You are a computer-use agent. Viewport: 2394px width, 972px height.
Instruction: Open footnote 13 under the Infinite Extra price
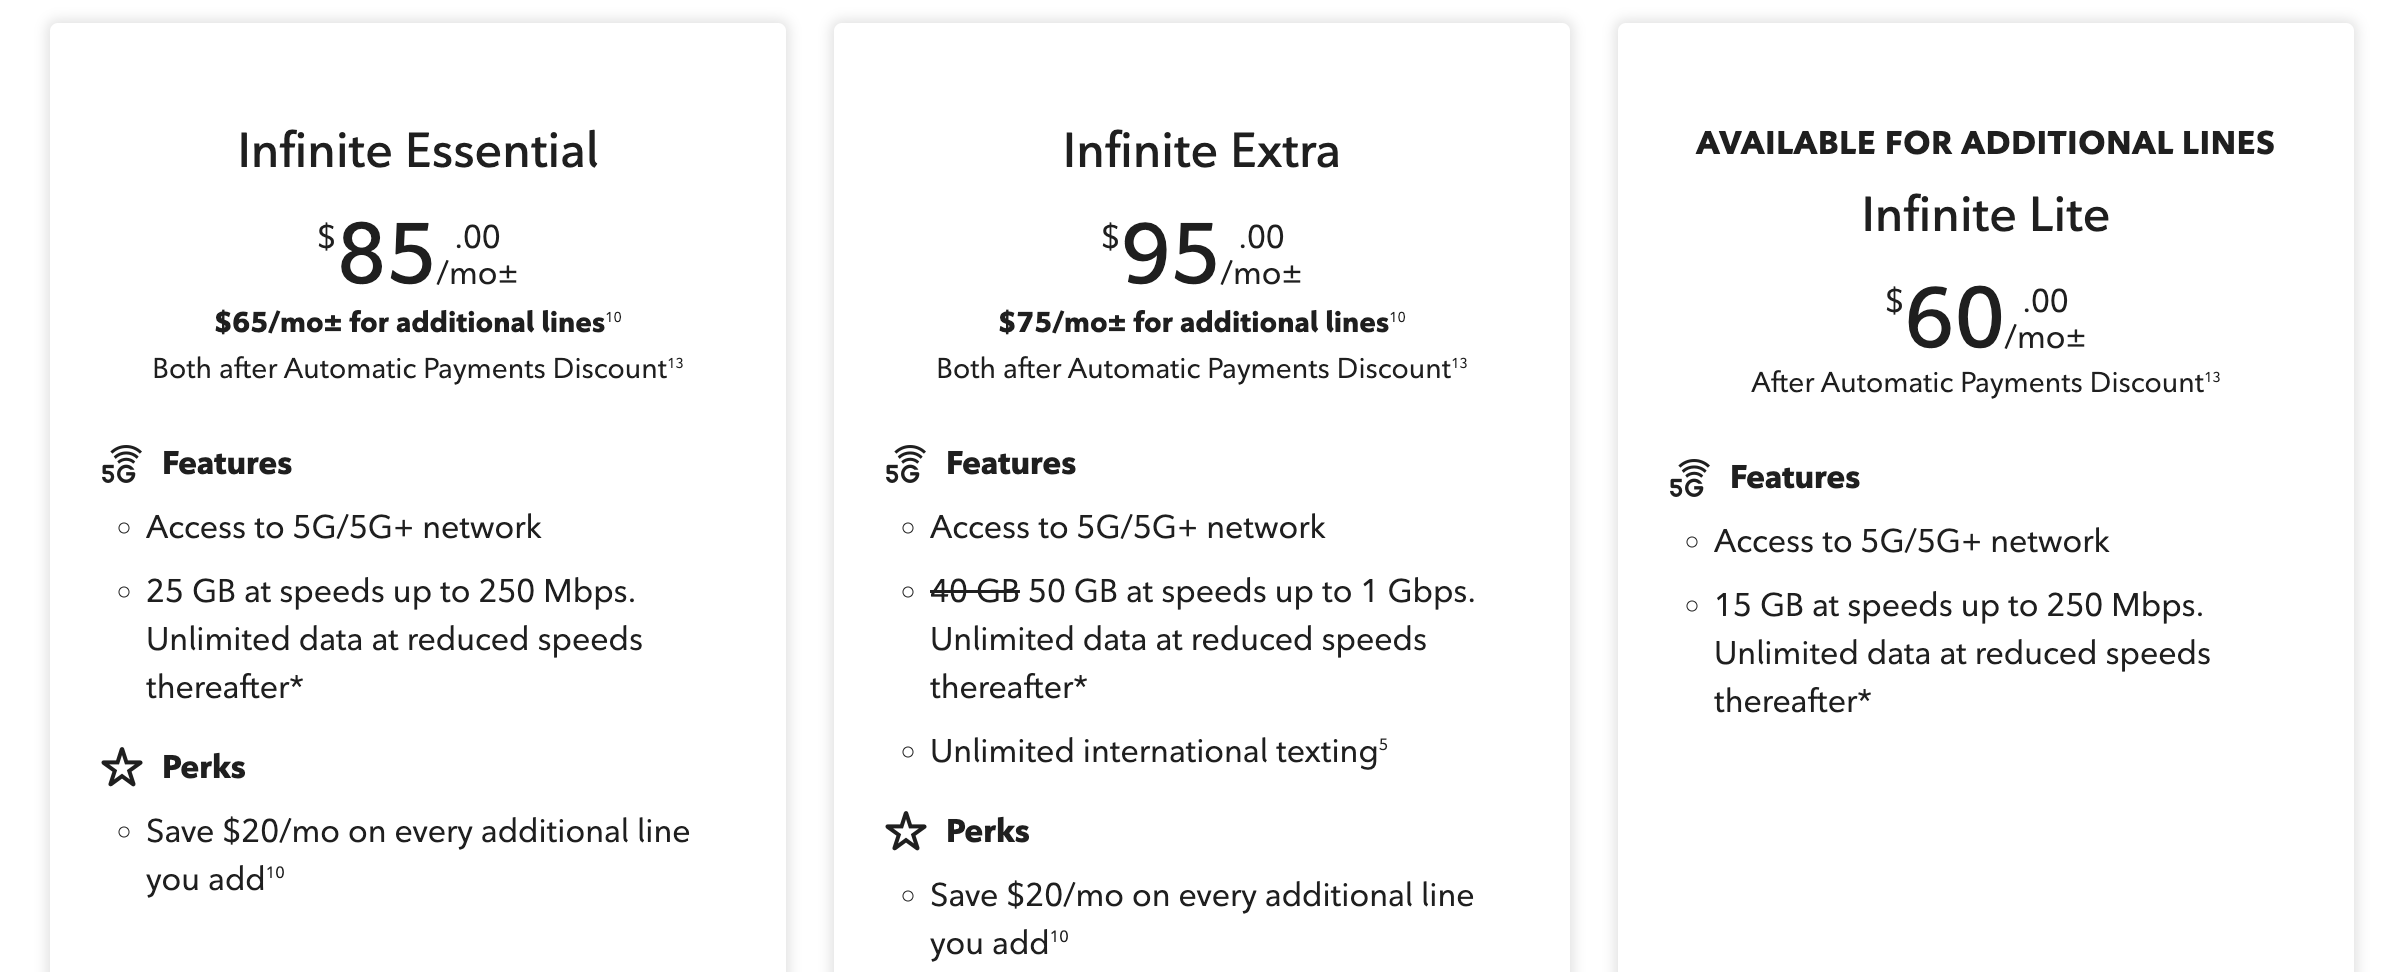point(1460,363)
